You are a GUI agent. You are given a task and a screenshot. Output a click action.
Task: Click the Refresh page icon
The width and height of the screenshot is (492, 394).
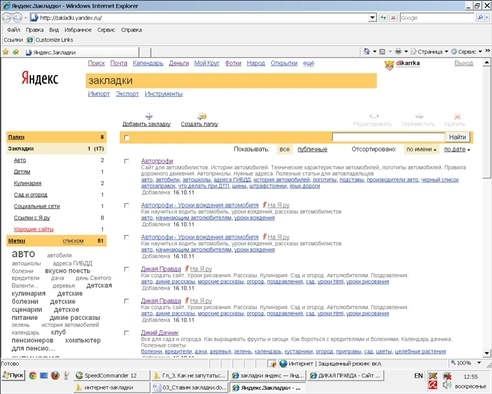pyautogui.click(x=383, y=18)
